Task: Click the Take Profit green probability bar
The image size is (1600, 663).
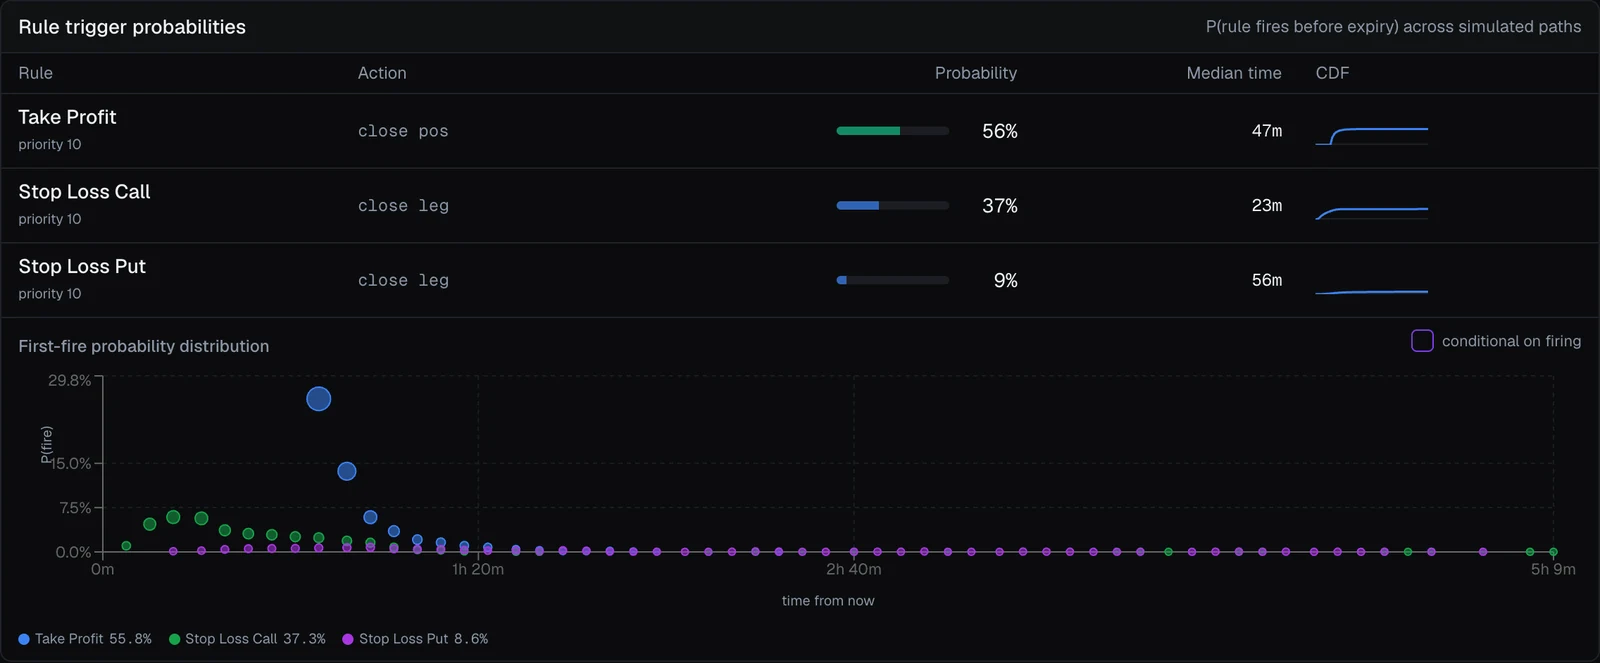Action: point(893,131)
